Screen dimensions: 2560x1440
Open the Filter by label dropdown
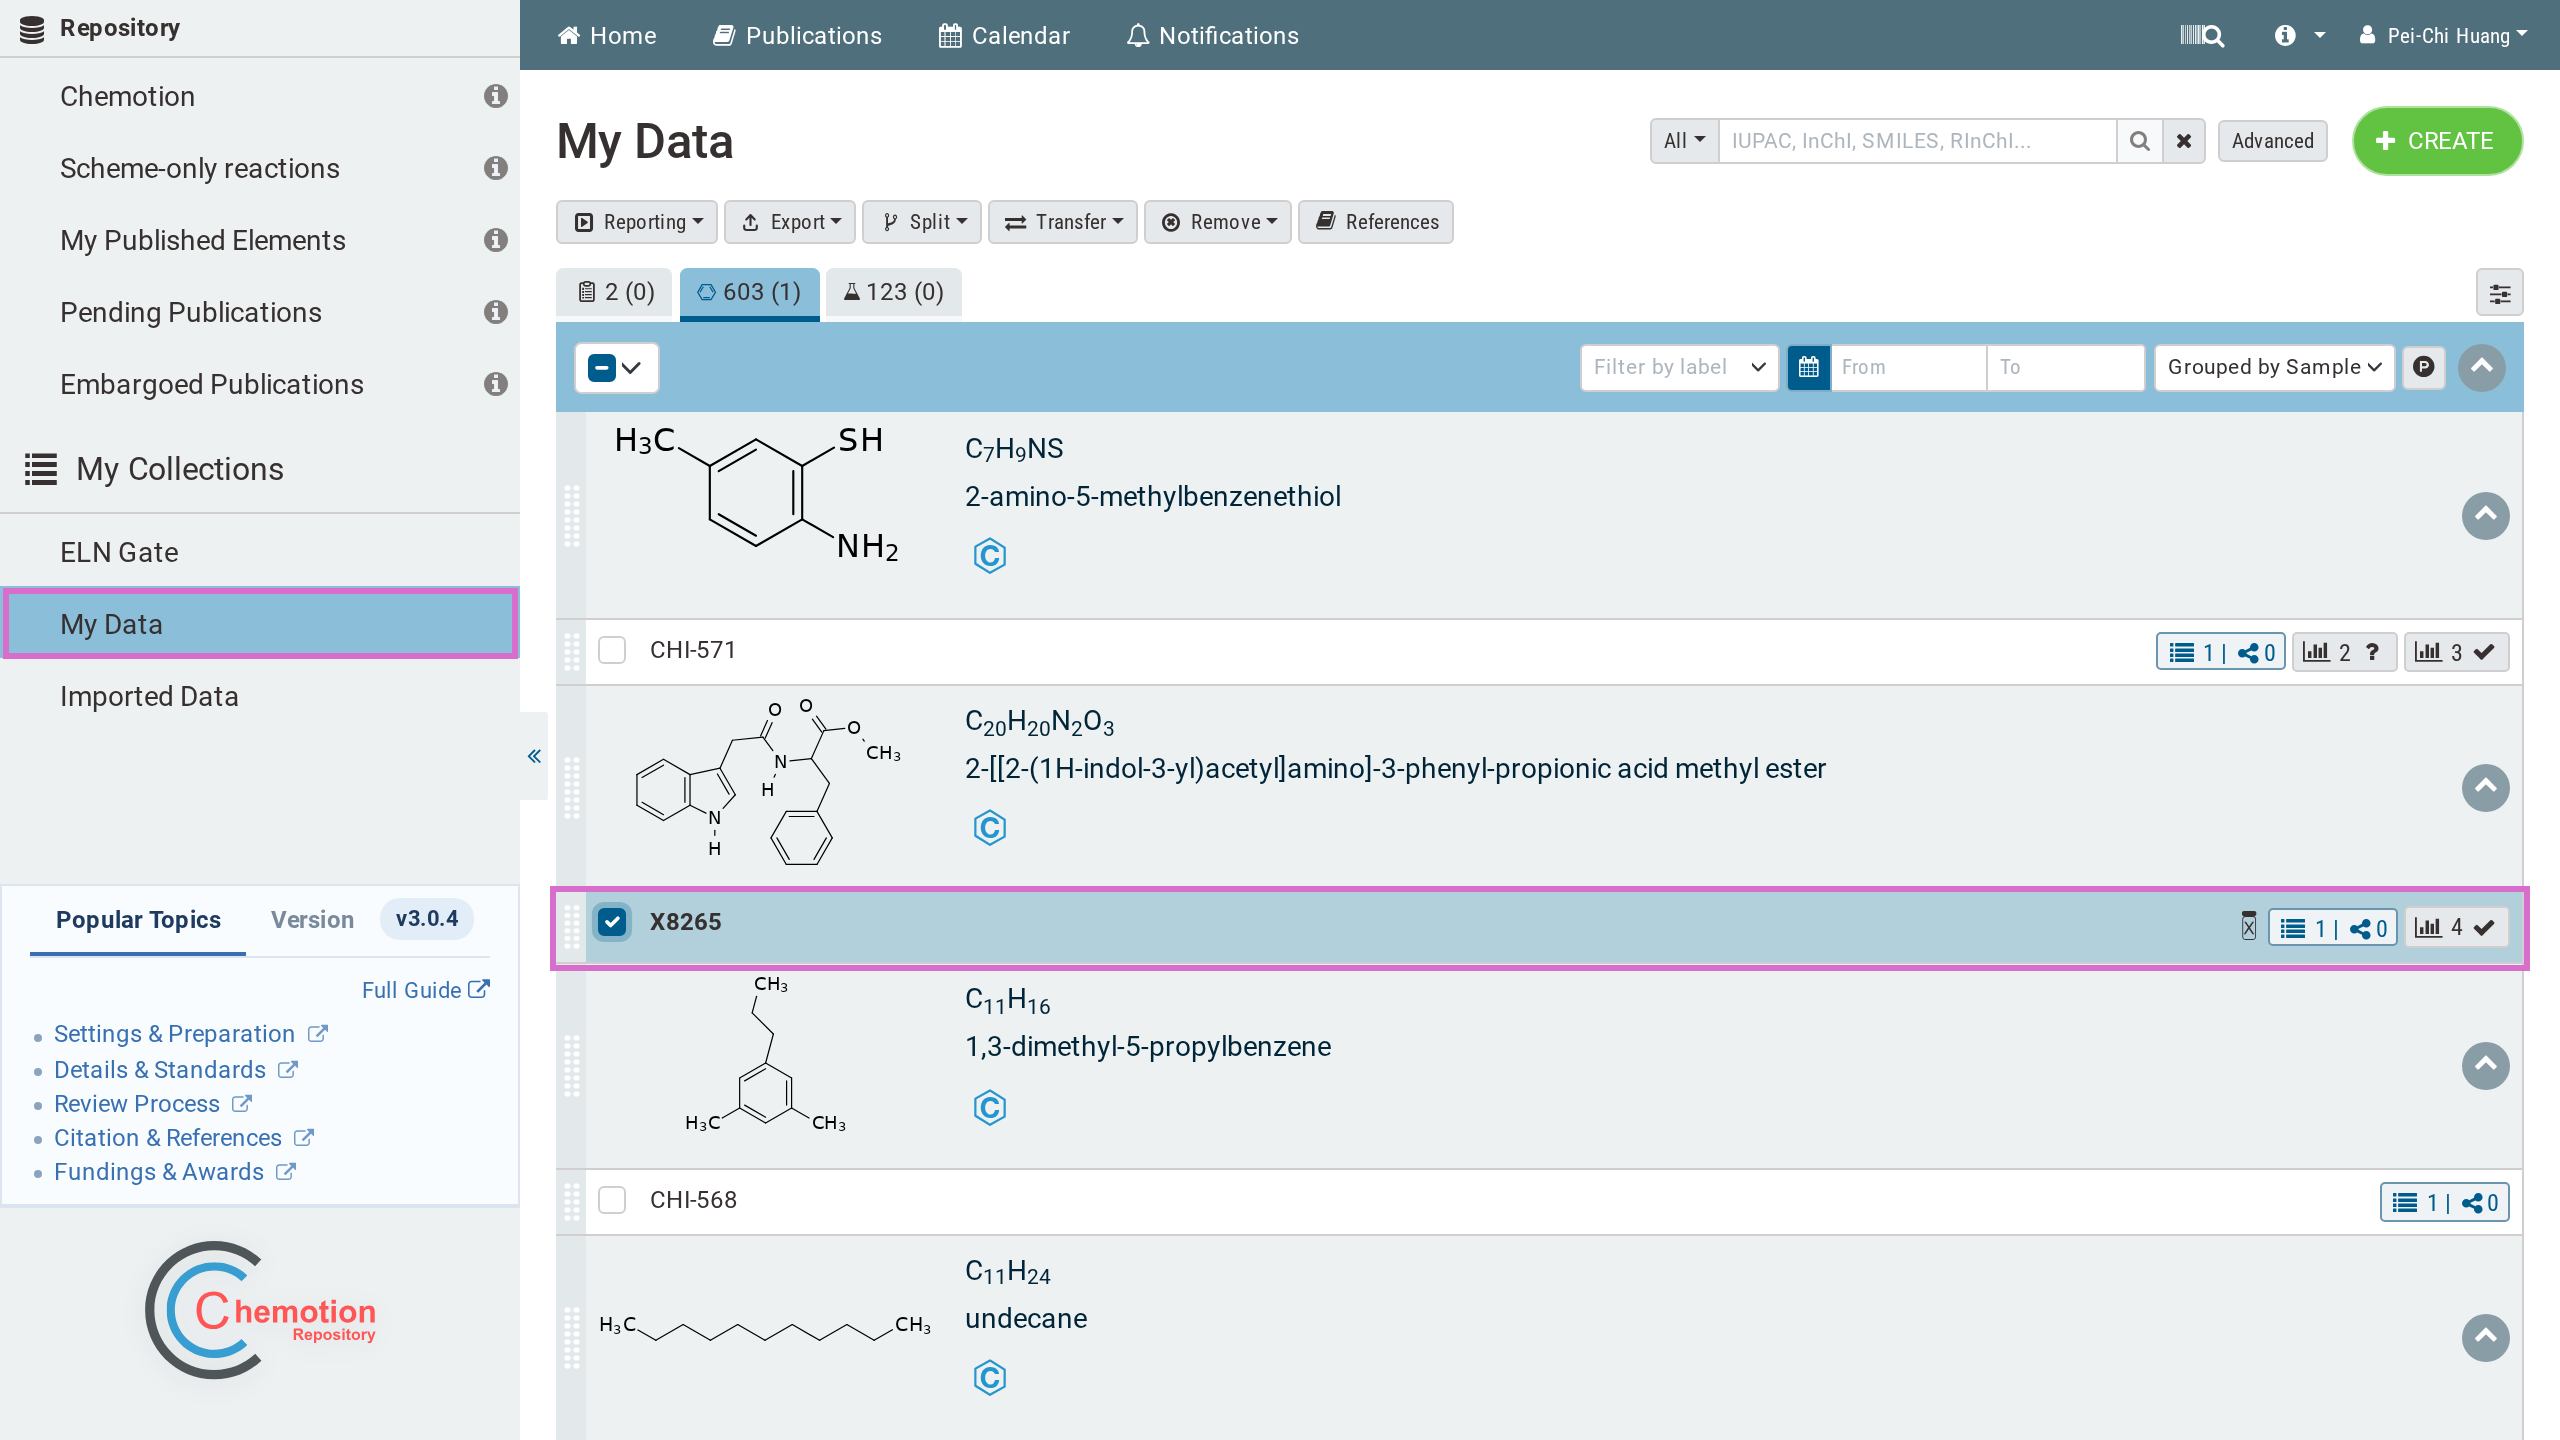point(1679,367)
